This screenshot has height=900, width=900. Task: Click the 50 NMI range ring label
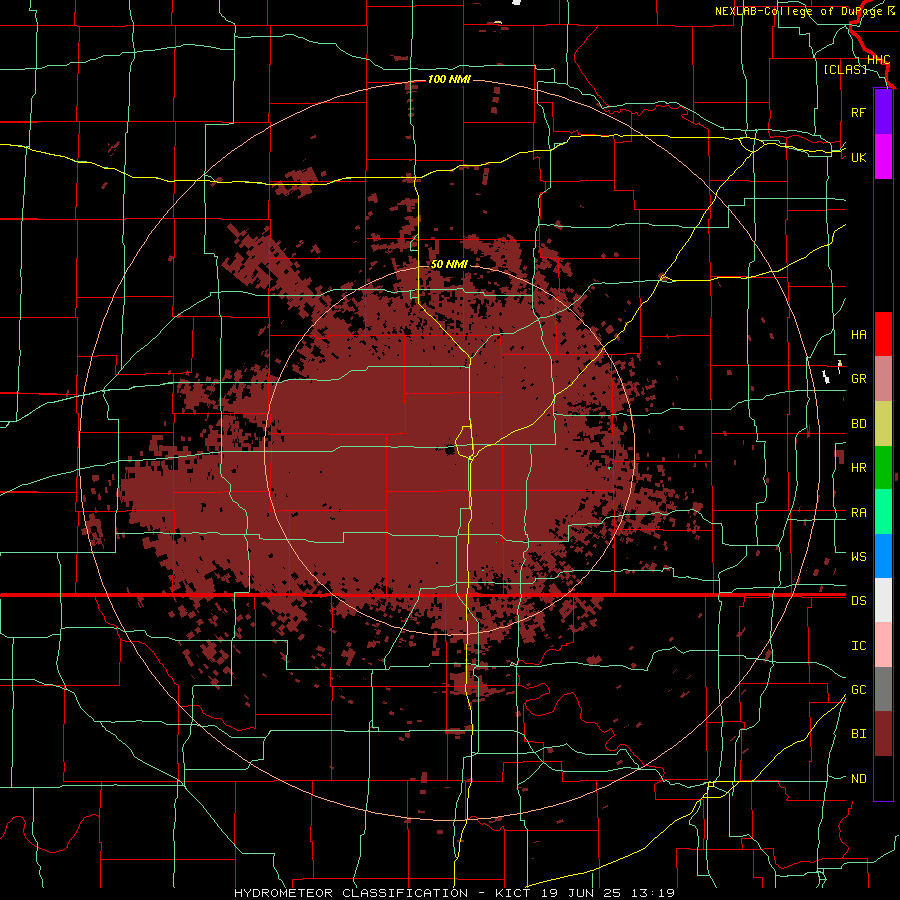coord(449,264)
